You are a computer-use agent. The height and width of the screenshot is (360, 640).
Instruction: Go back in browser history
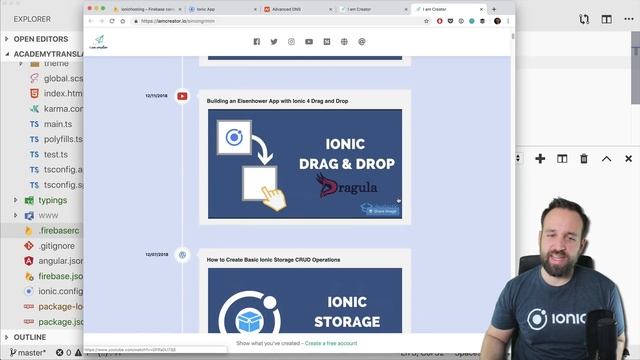click(x=91, y=21)
